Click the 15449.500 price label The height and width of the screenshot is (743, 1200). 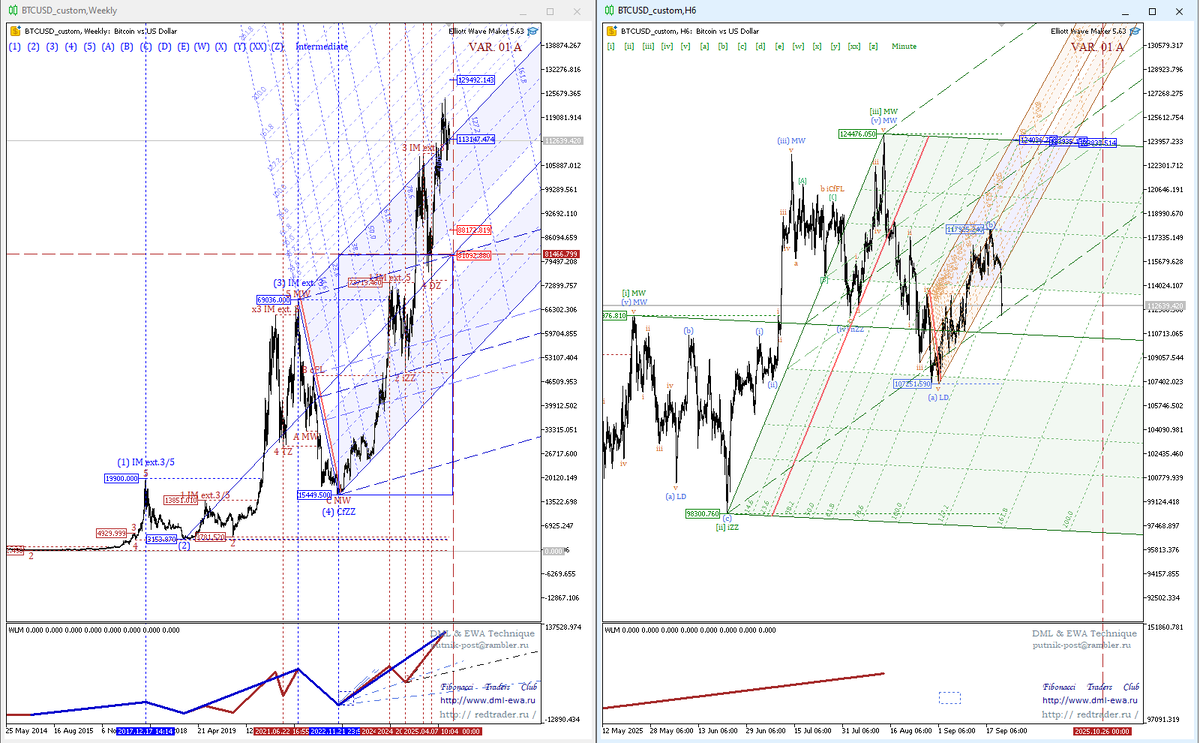tap(314, 494)
